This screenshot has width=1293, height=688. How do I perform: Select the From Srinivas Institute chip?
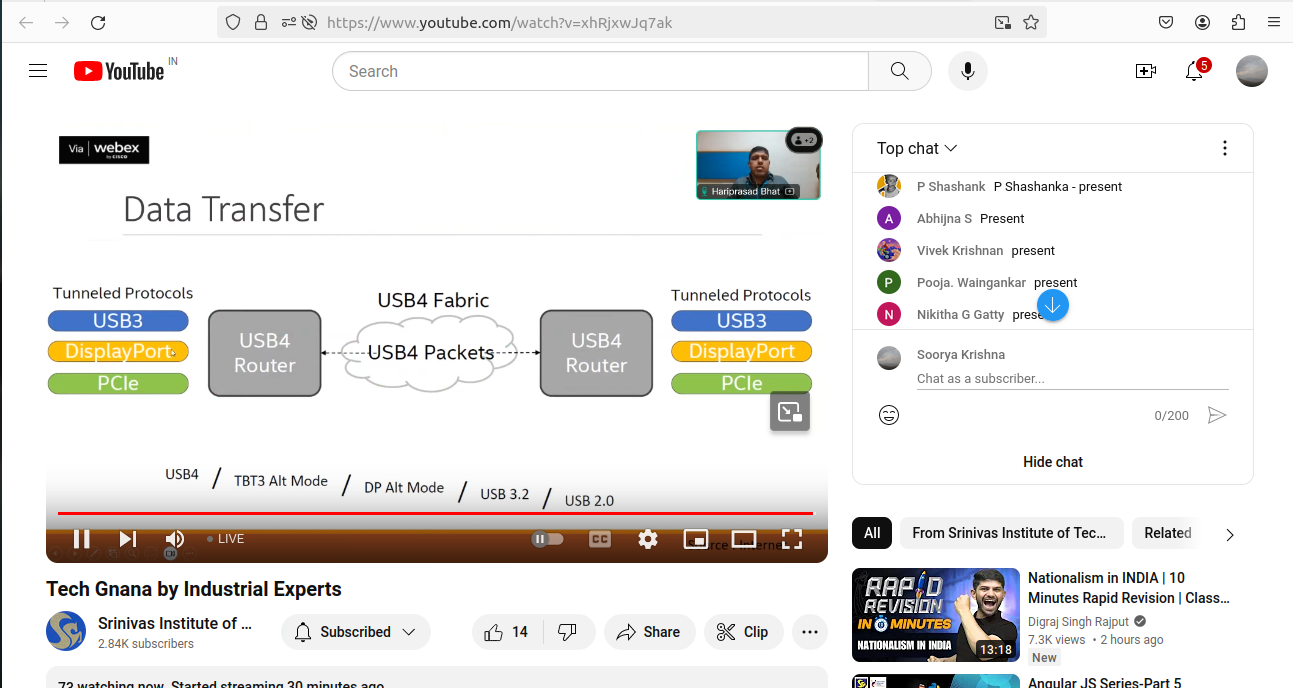[x=1010, y=533]
